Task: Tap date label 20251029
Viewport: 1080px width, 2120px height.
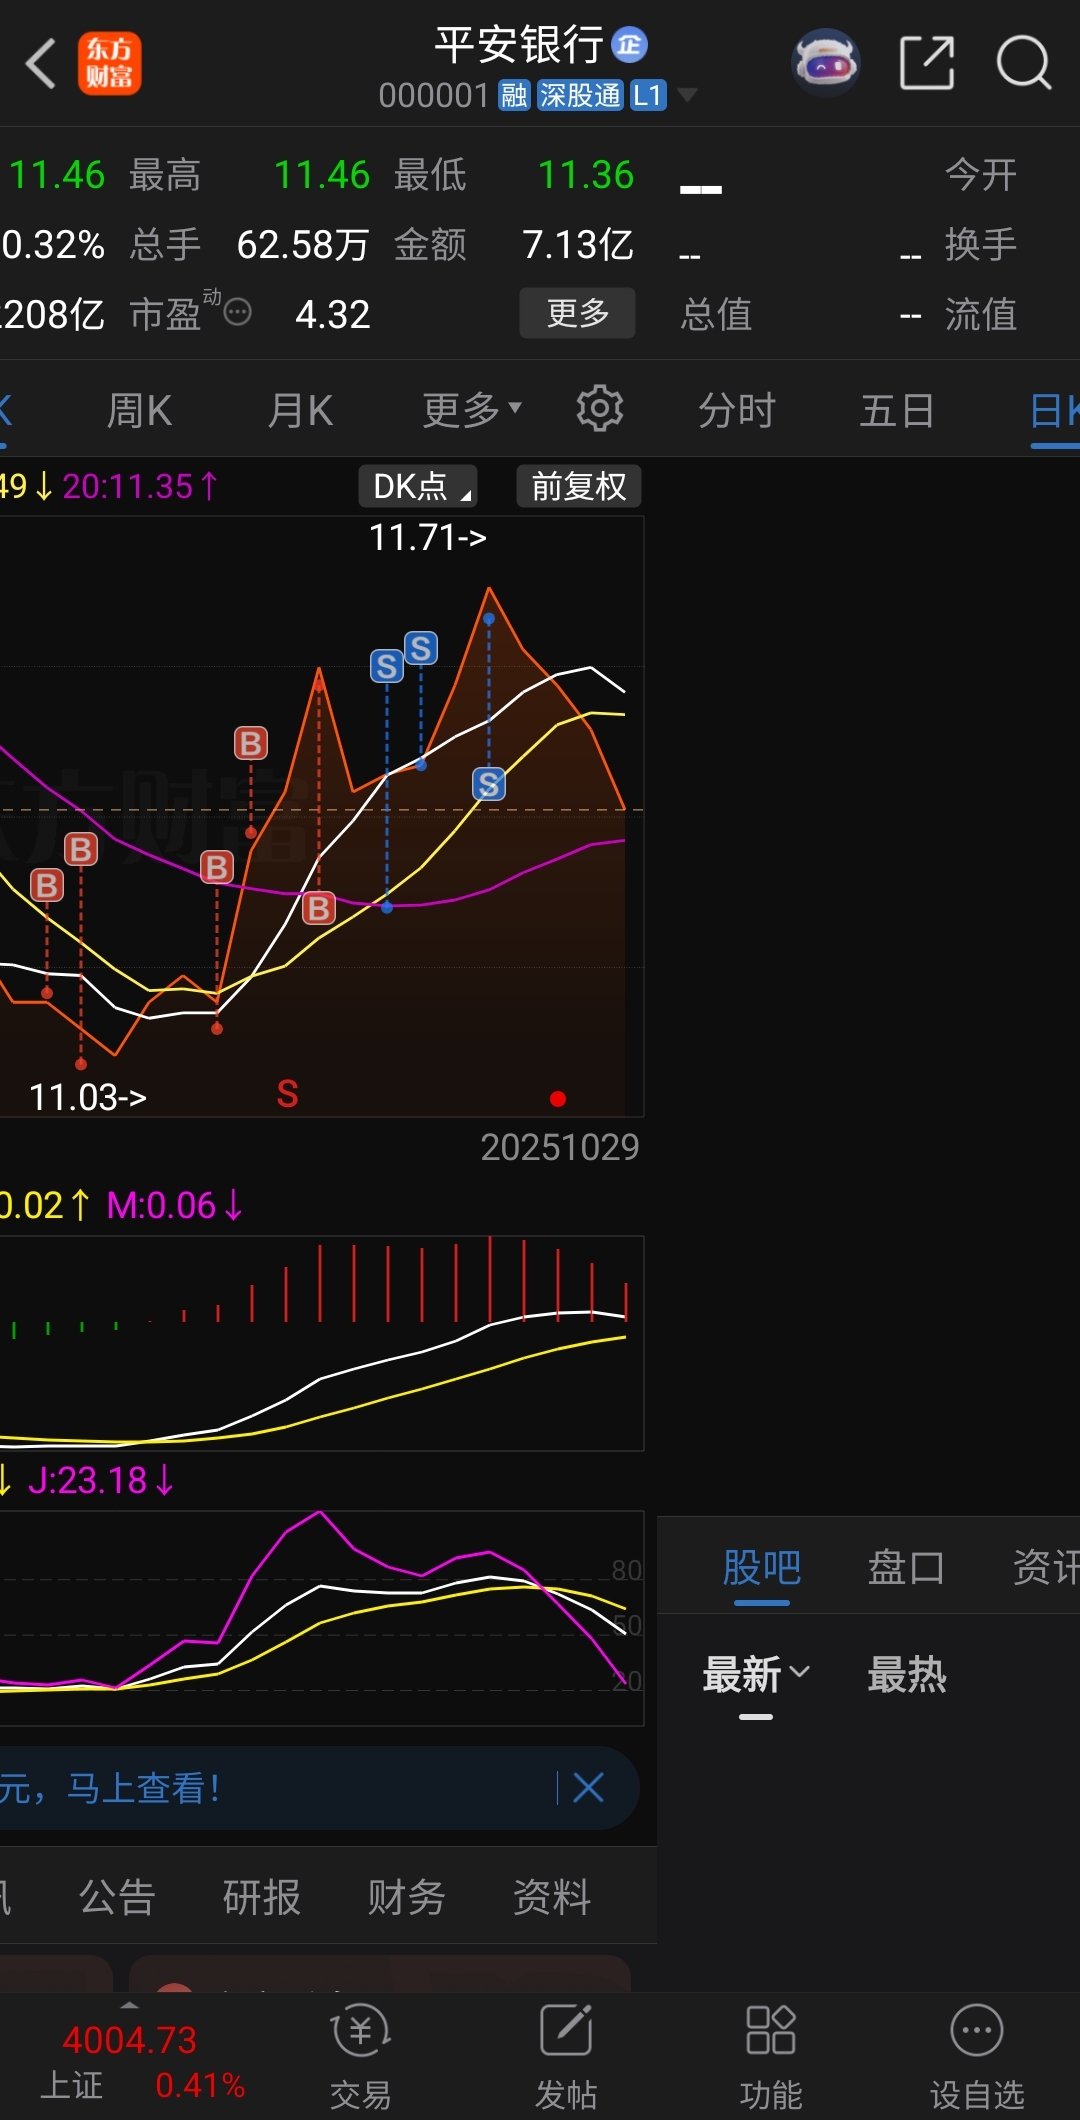Action: 560,1147
